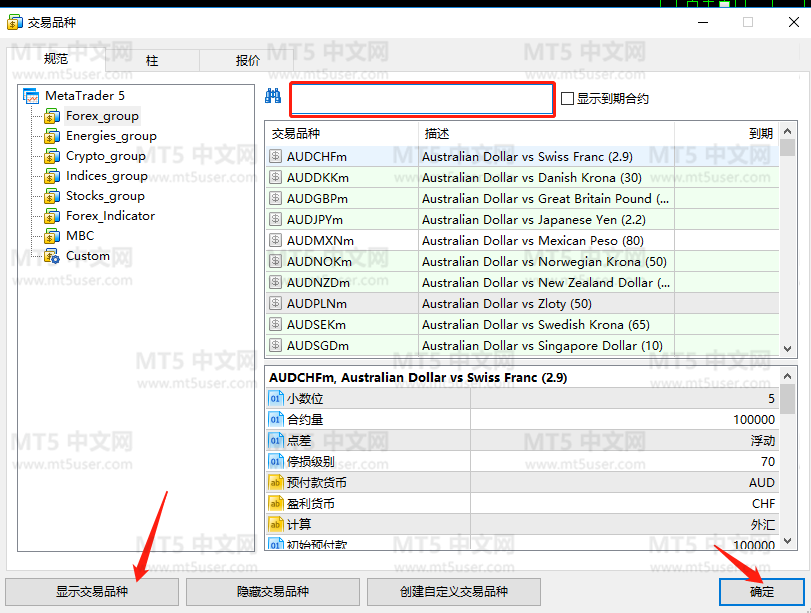Click the symbol list scroll down arrow

(788, 349)
